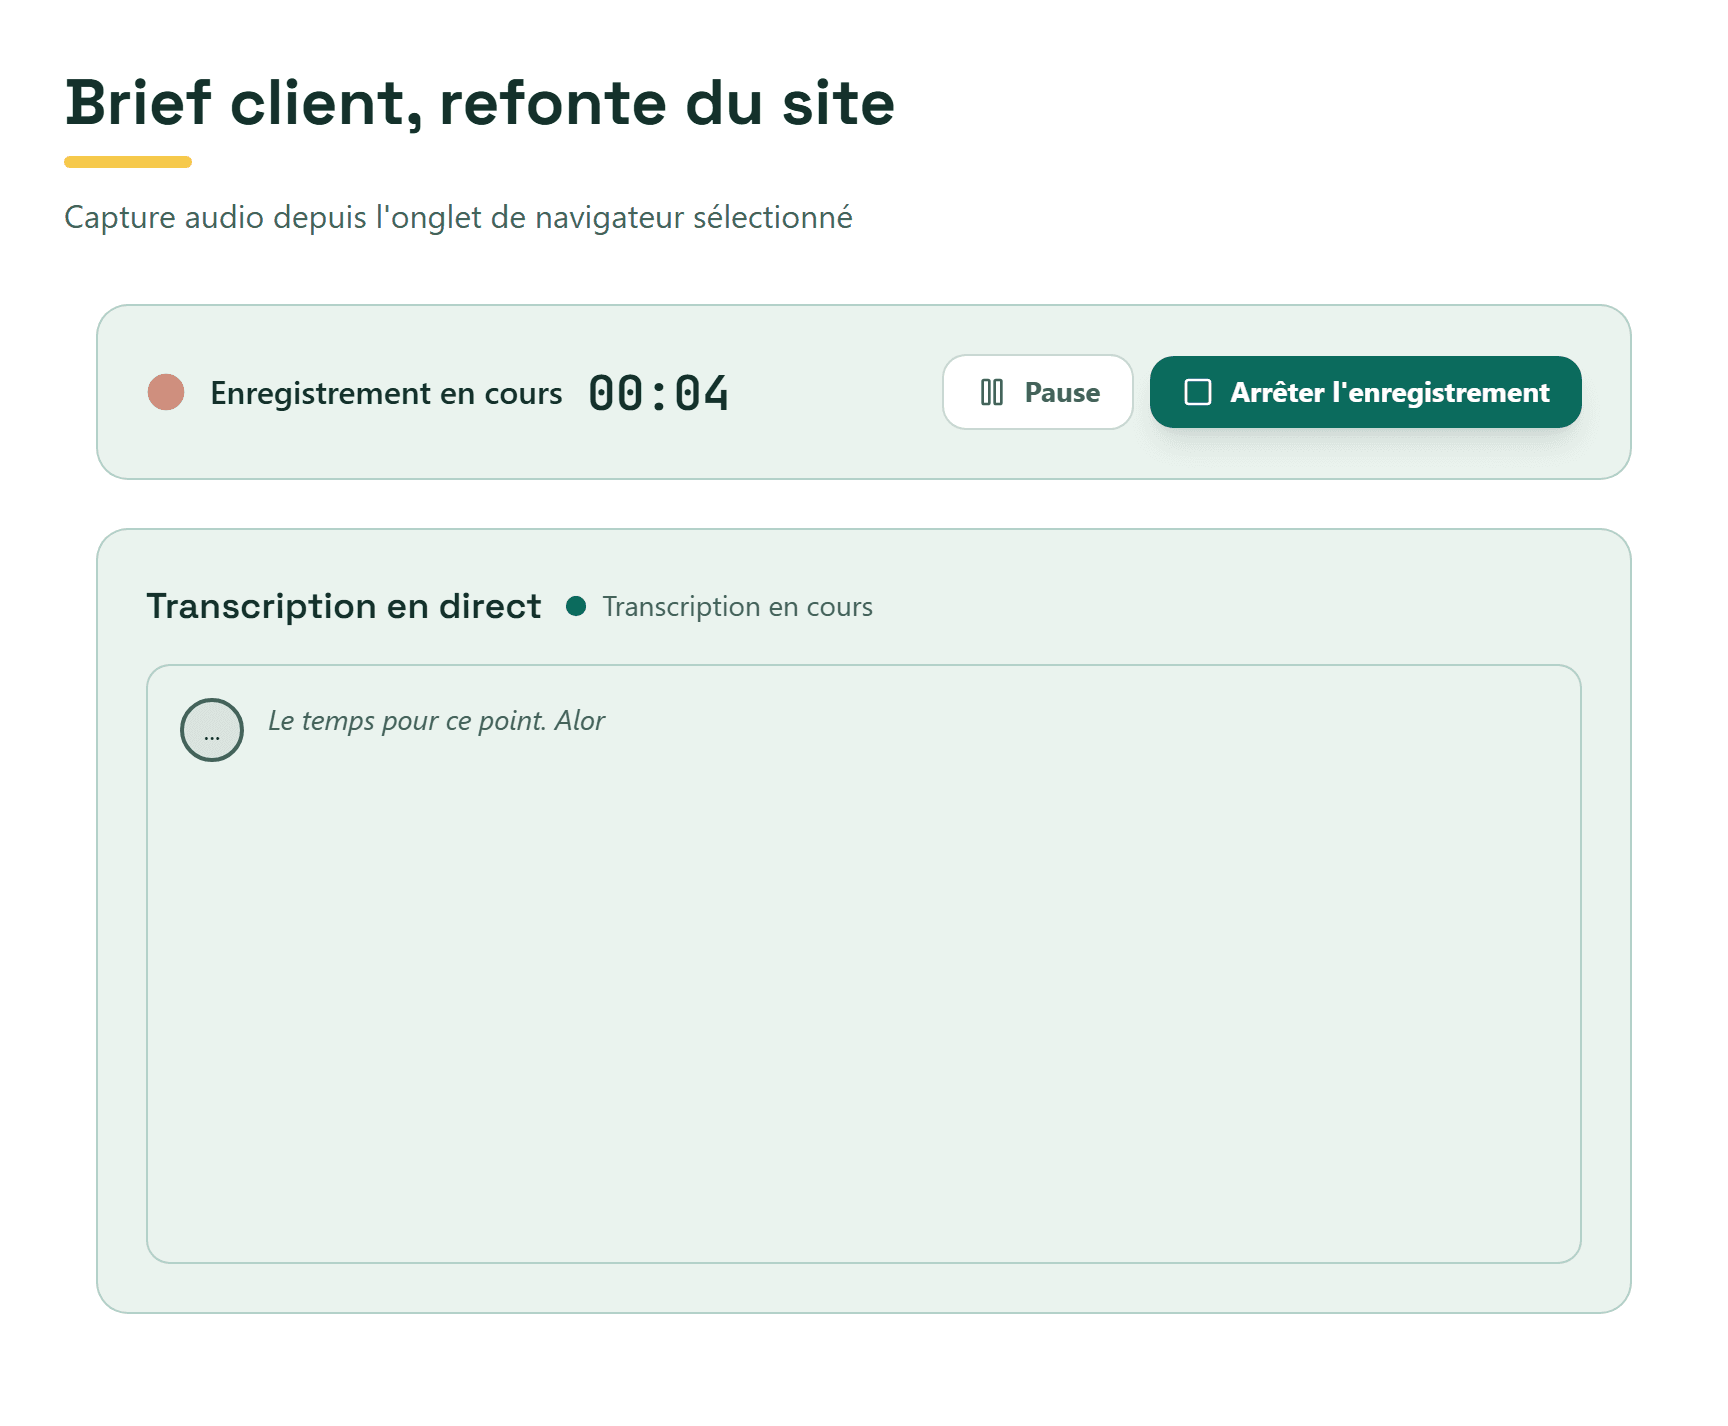Click the title 'Brief client, refonte du site'

[x=480, y=102]
